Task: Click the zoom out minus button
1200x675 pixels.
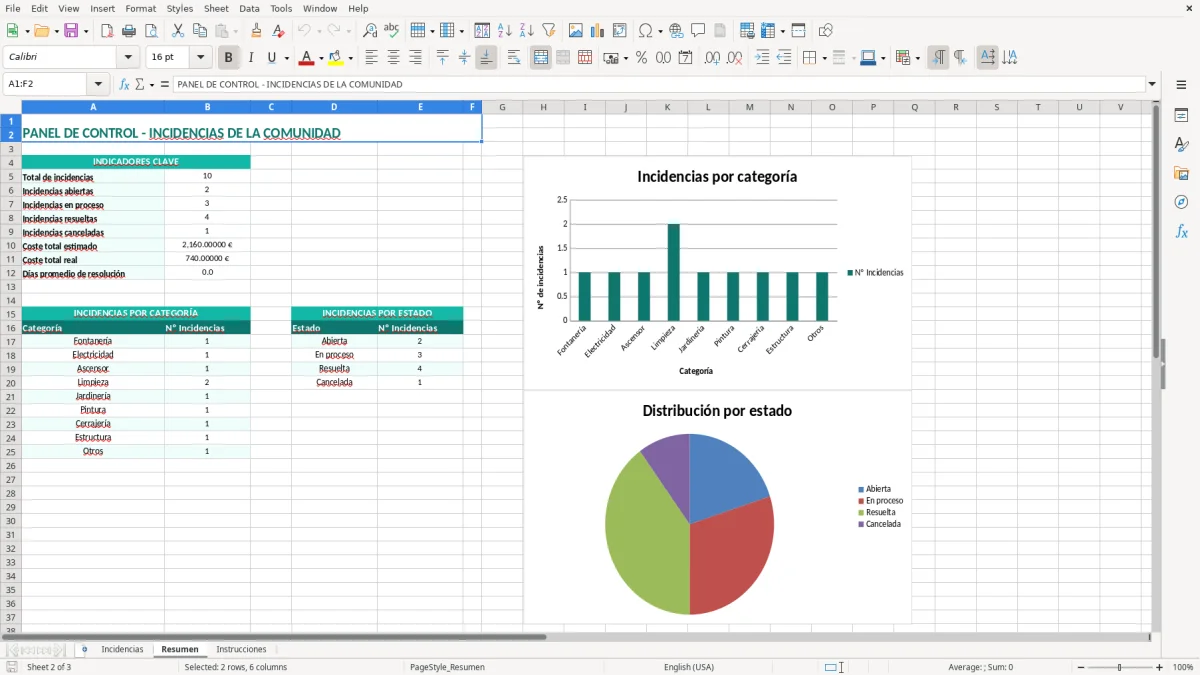Action: [x=1081, y=667]
